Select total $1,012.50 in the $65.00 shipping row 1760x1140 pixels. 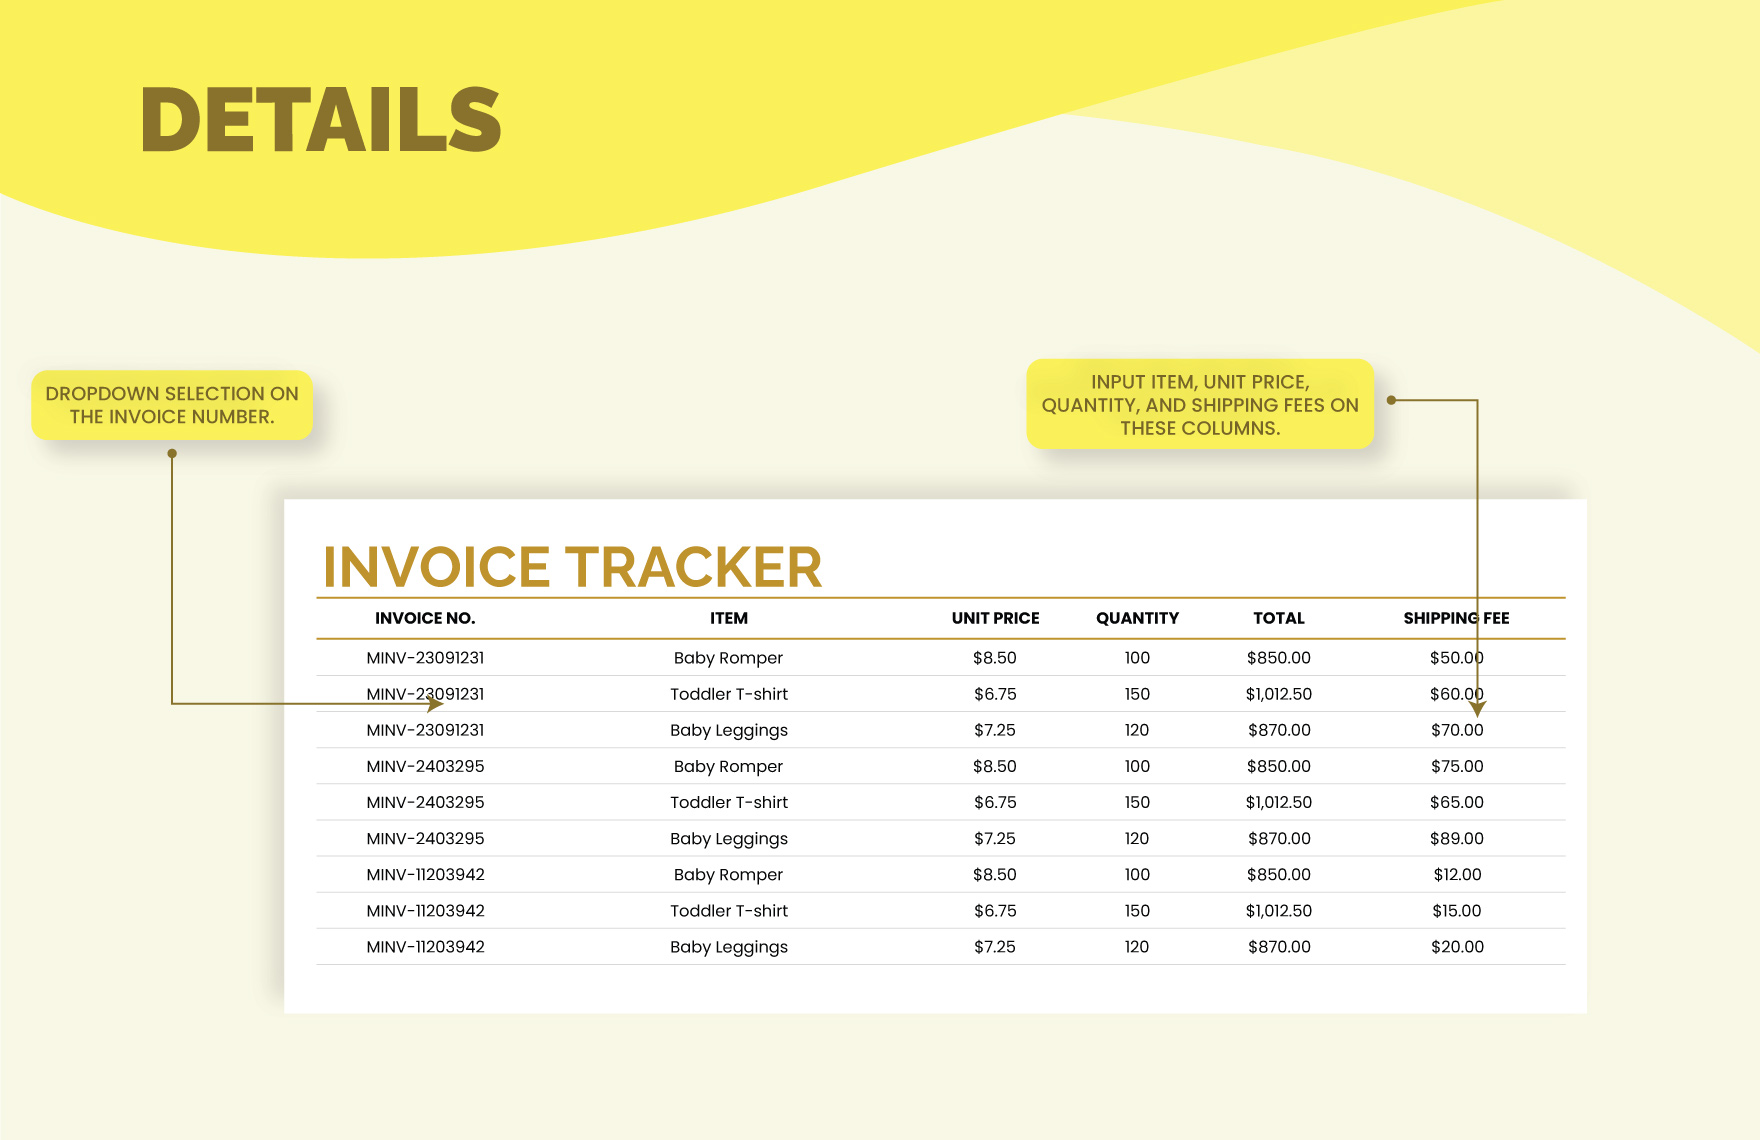point(1279,802)
